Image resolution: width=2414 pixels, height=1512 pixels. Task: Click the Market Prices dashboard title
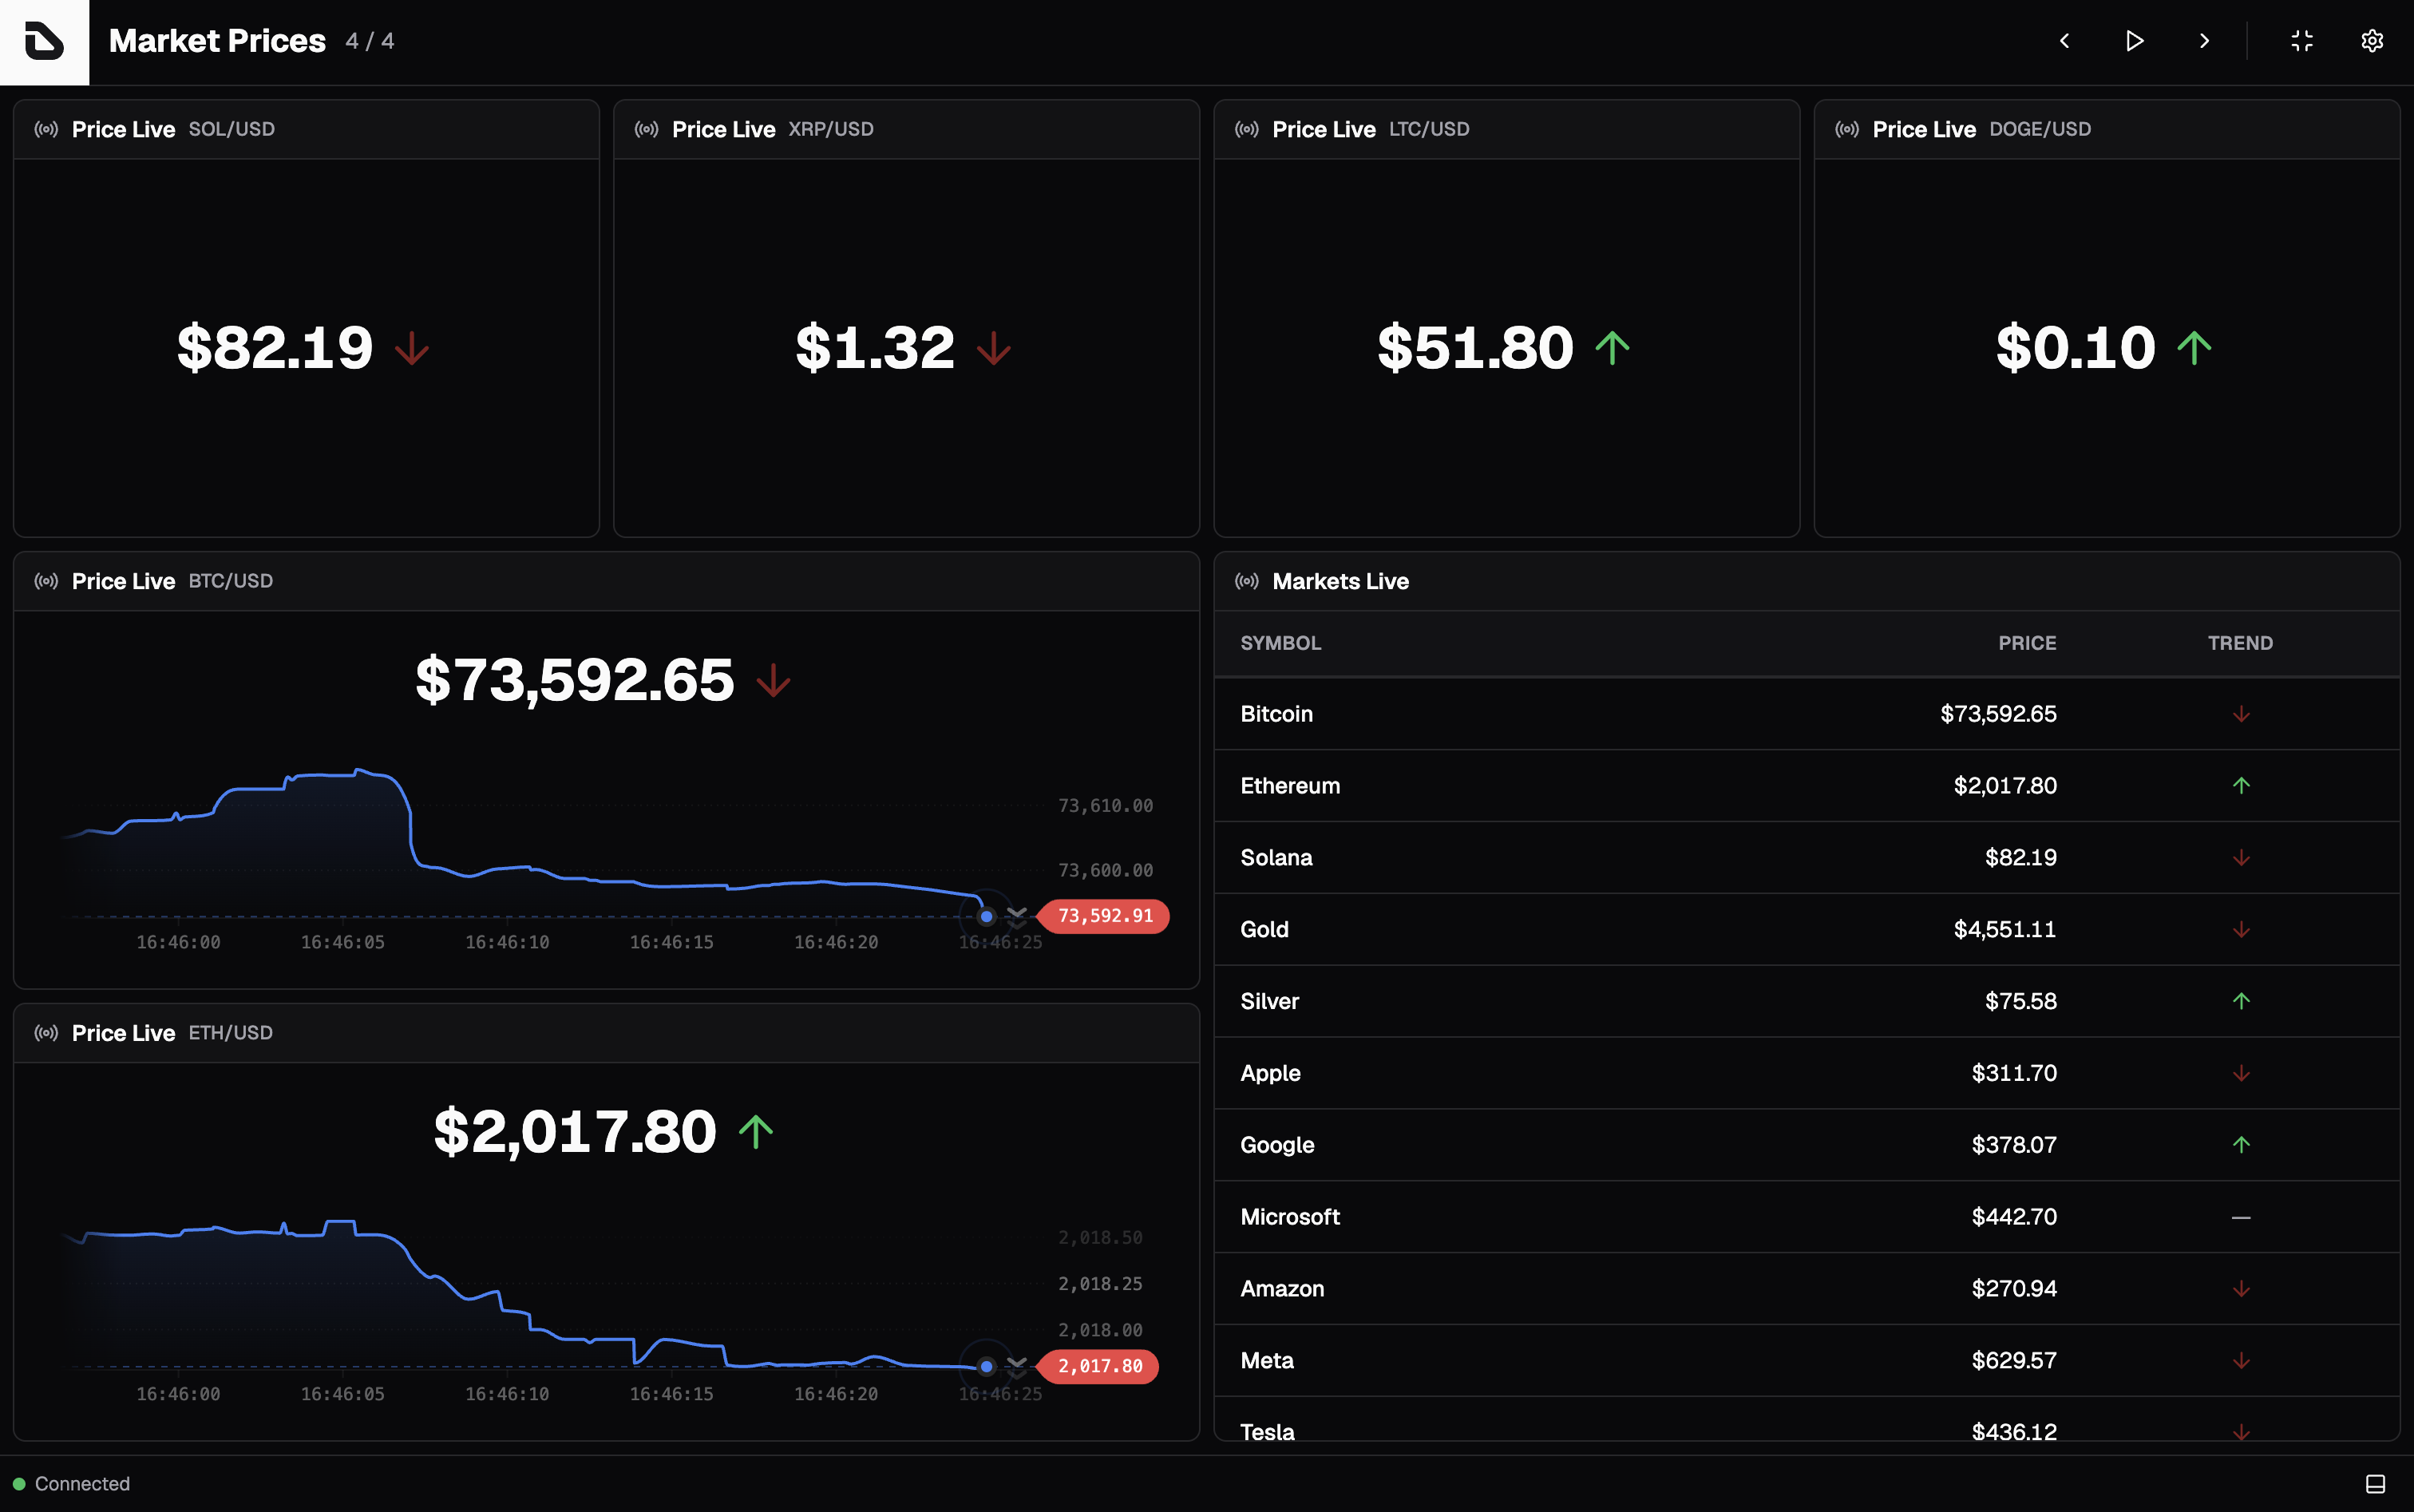tap(217, 41)
